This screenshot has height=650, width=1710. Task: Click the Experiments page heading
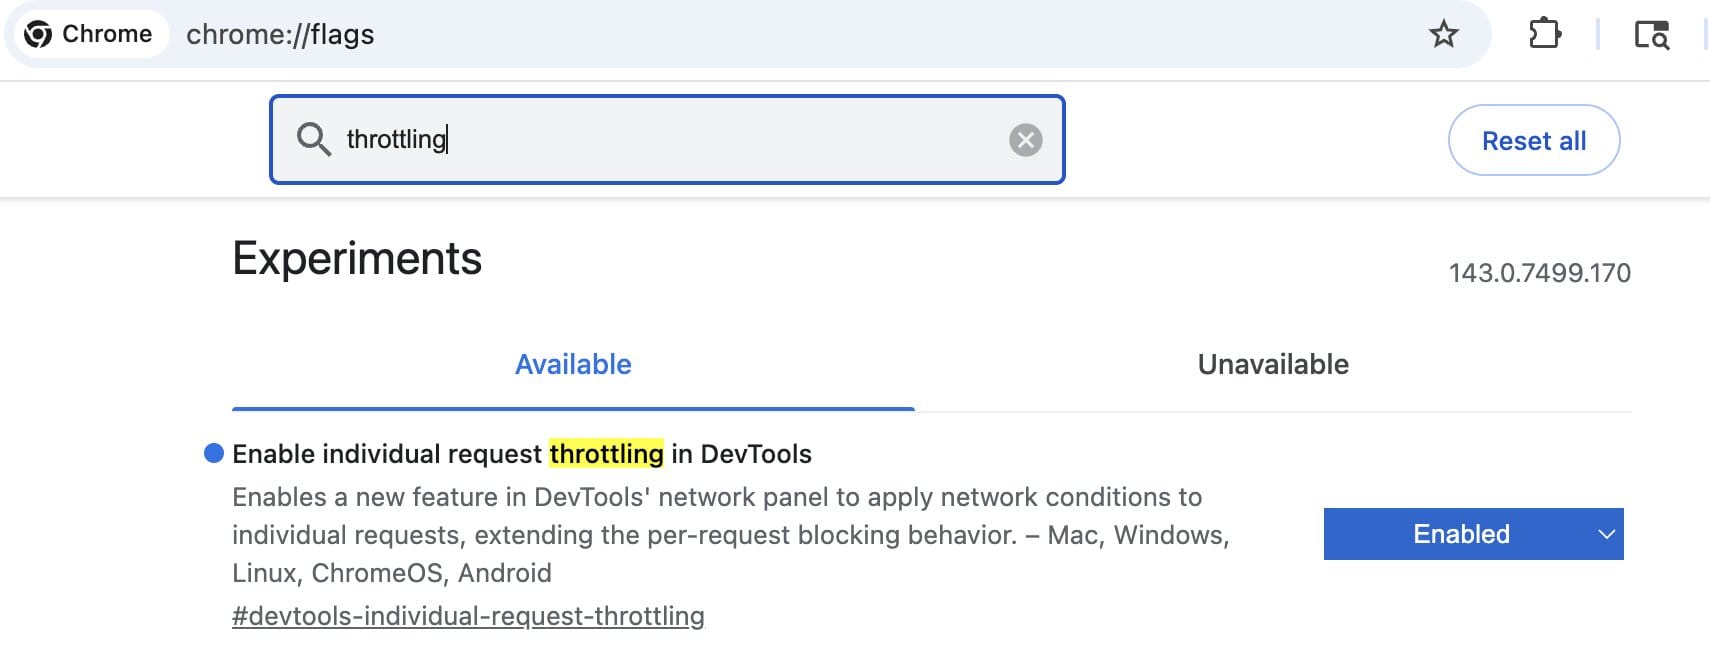pos(356,258)
